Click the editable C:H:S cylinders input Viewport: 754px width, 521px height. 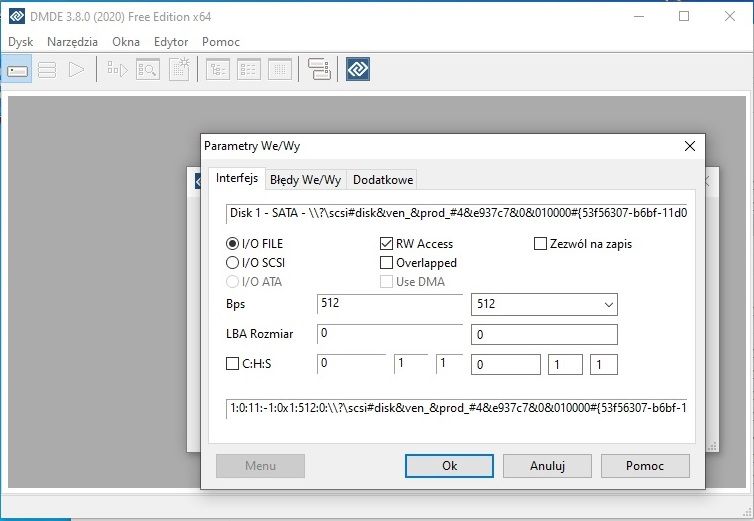[506, 365]
